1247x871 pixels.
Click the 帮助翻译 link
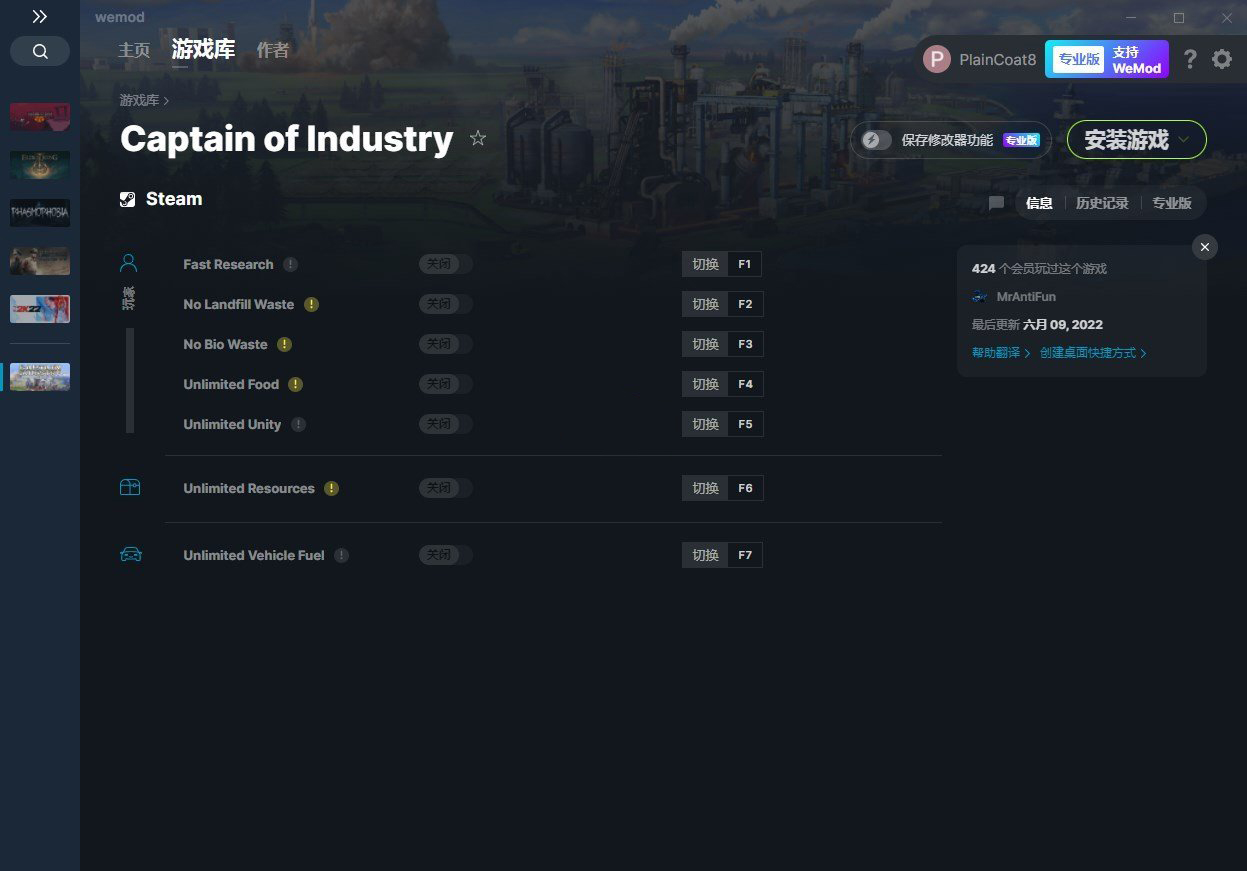(1001, 353)
